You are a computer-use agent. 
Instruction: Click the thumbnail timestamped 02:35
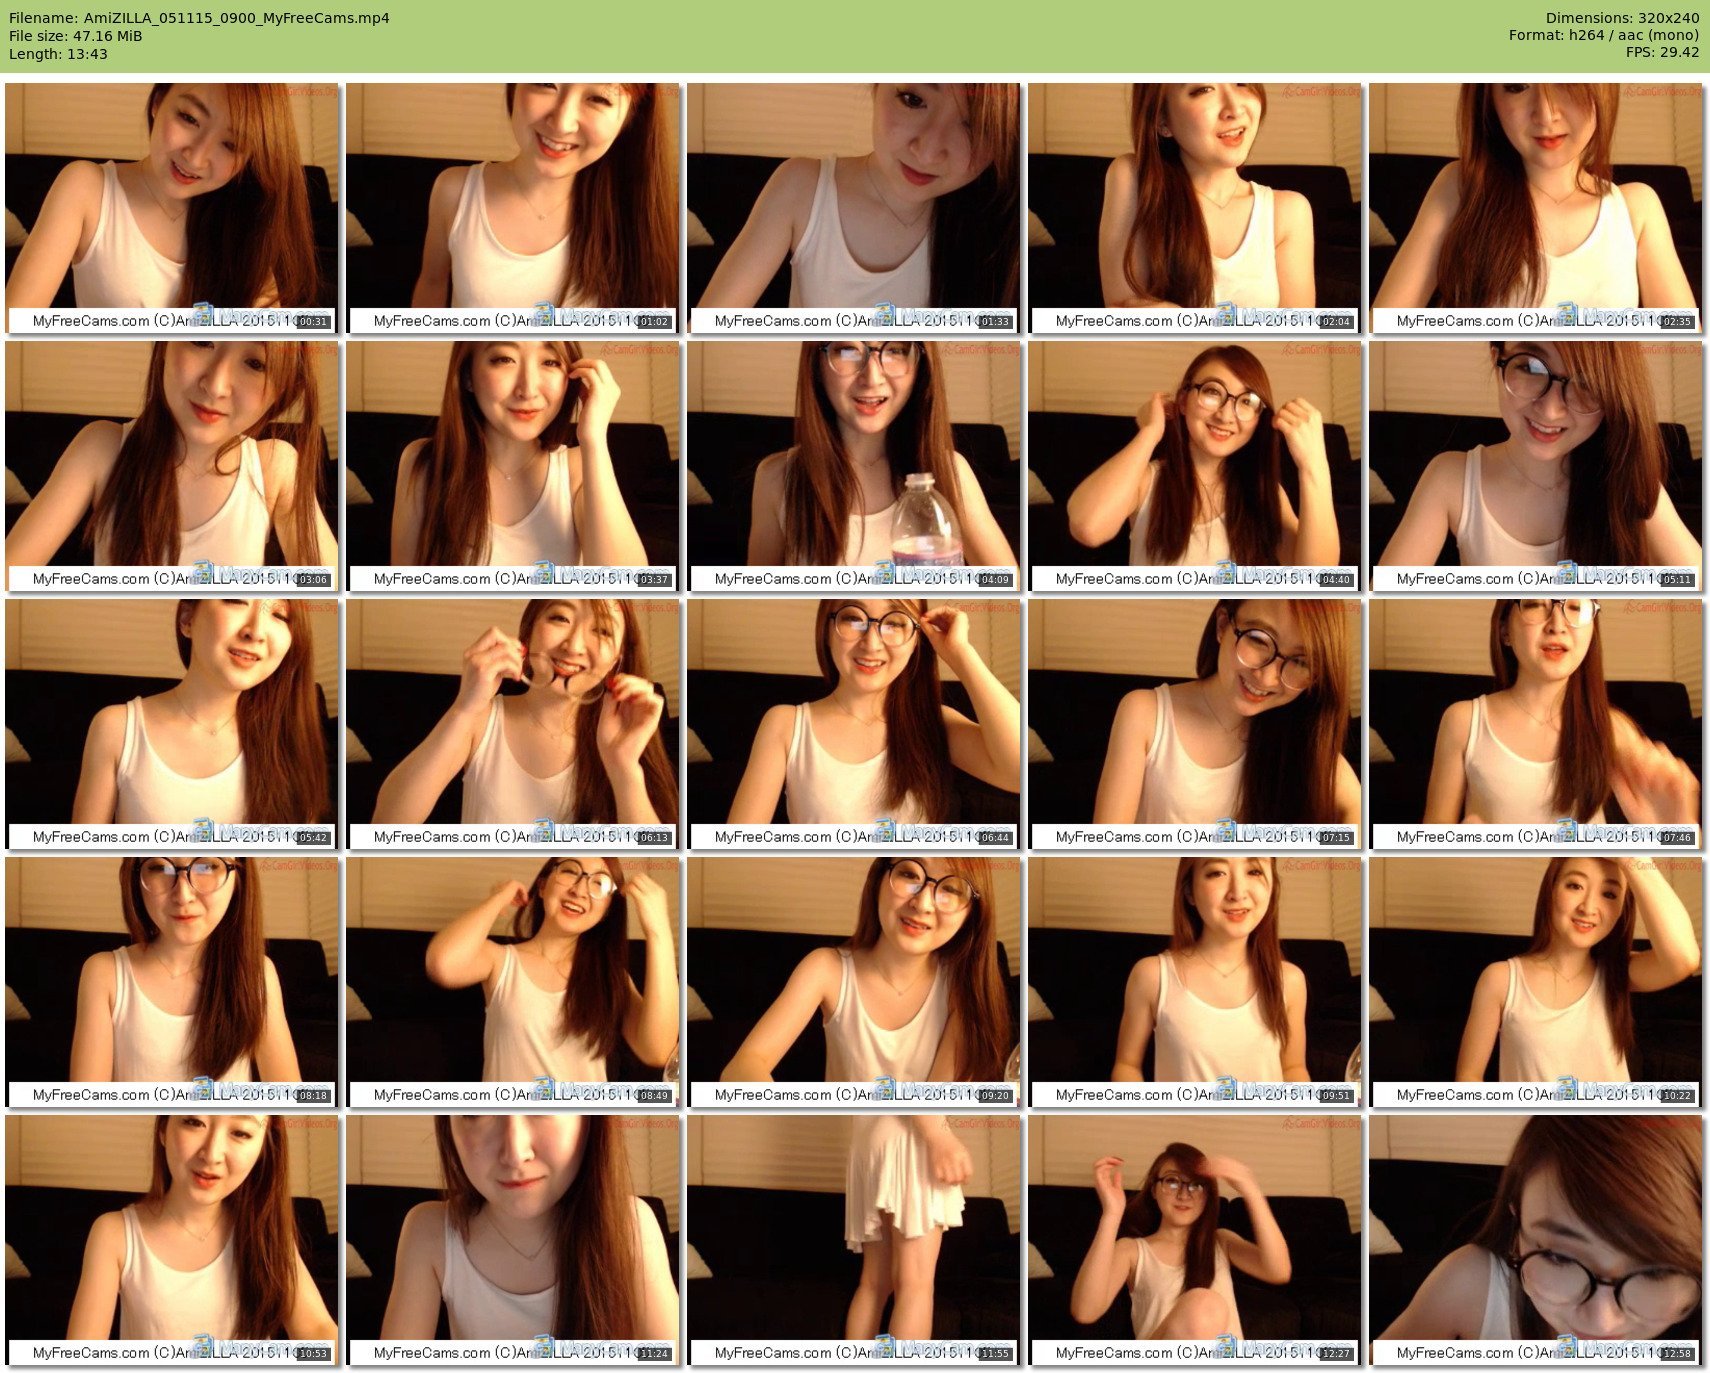point(1535,208)
